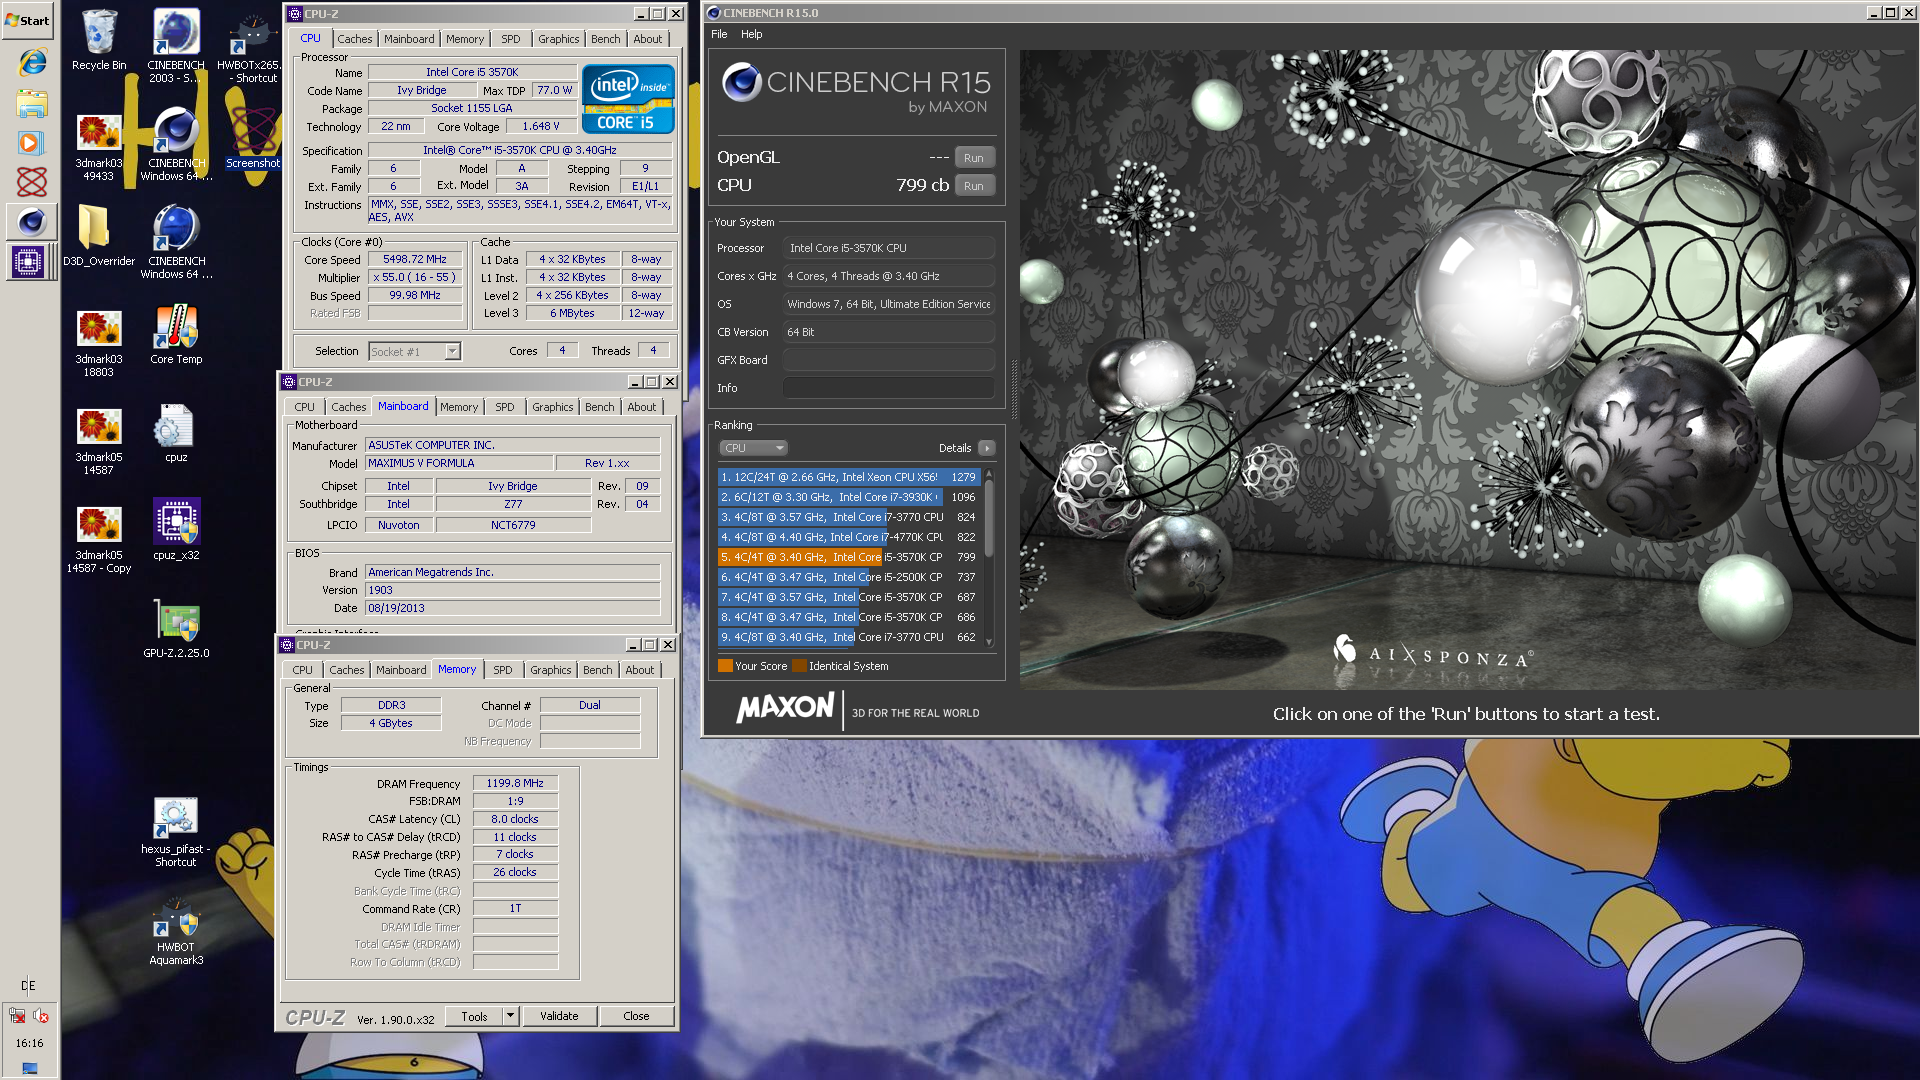This screenshot has width=1920, height=1080.
Task: Select ranking row 6 i5-2500K 737
Action: (x=849, y=577)
